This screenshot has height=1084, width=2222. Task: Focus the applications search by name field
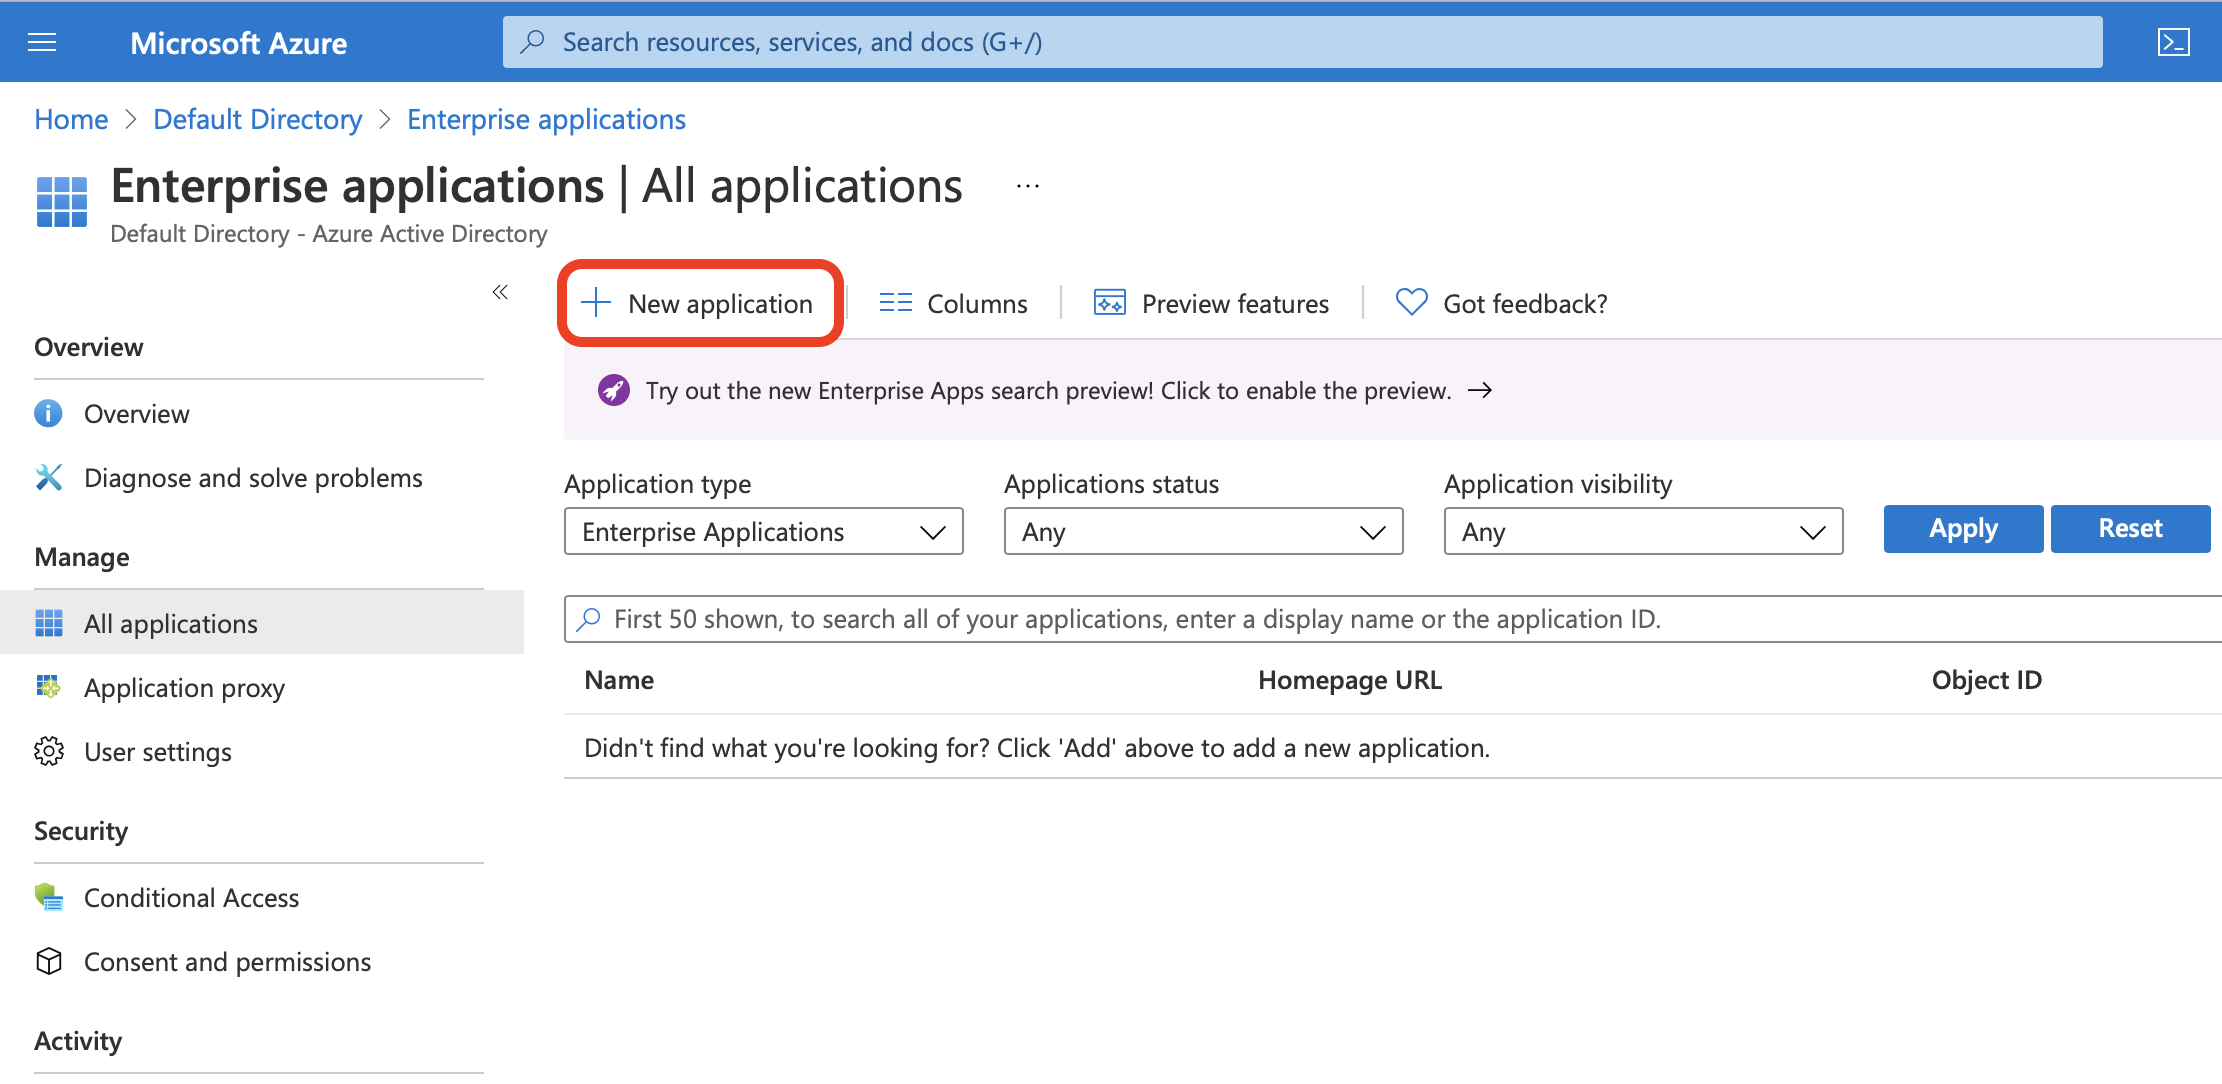point(1392,619)
